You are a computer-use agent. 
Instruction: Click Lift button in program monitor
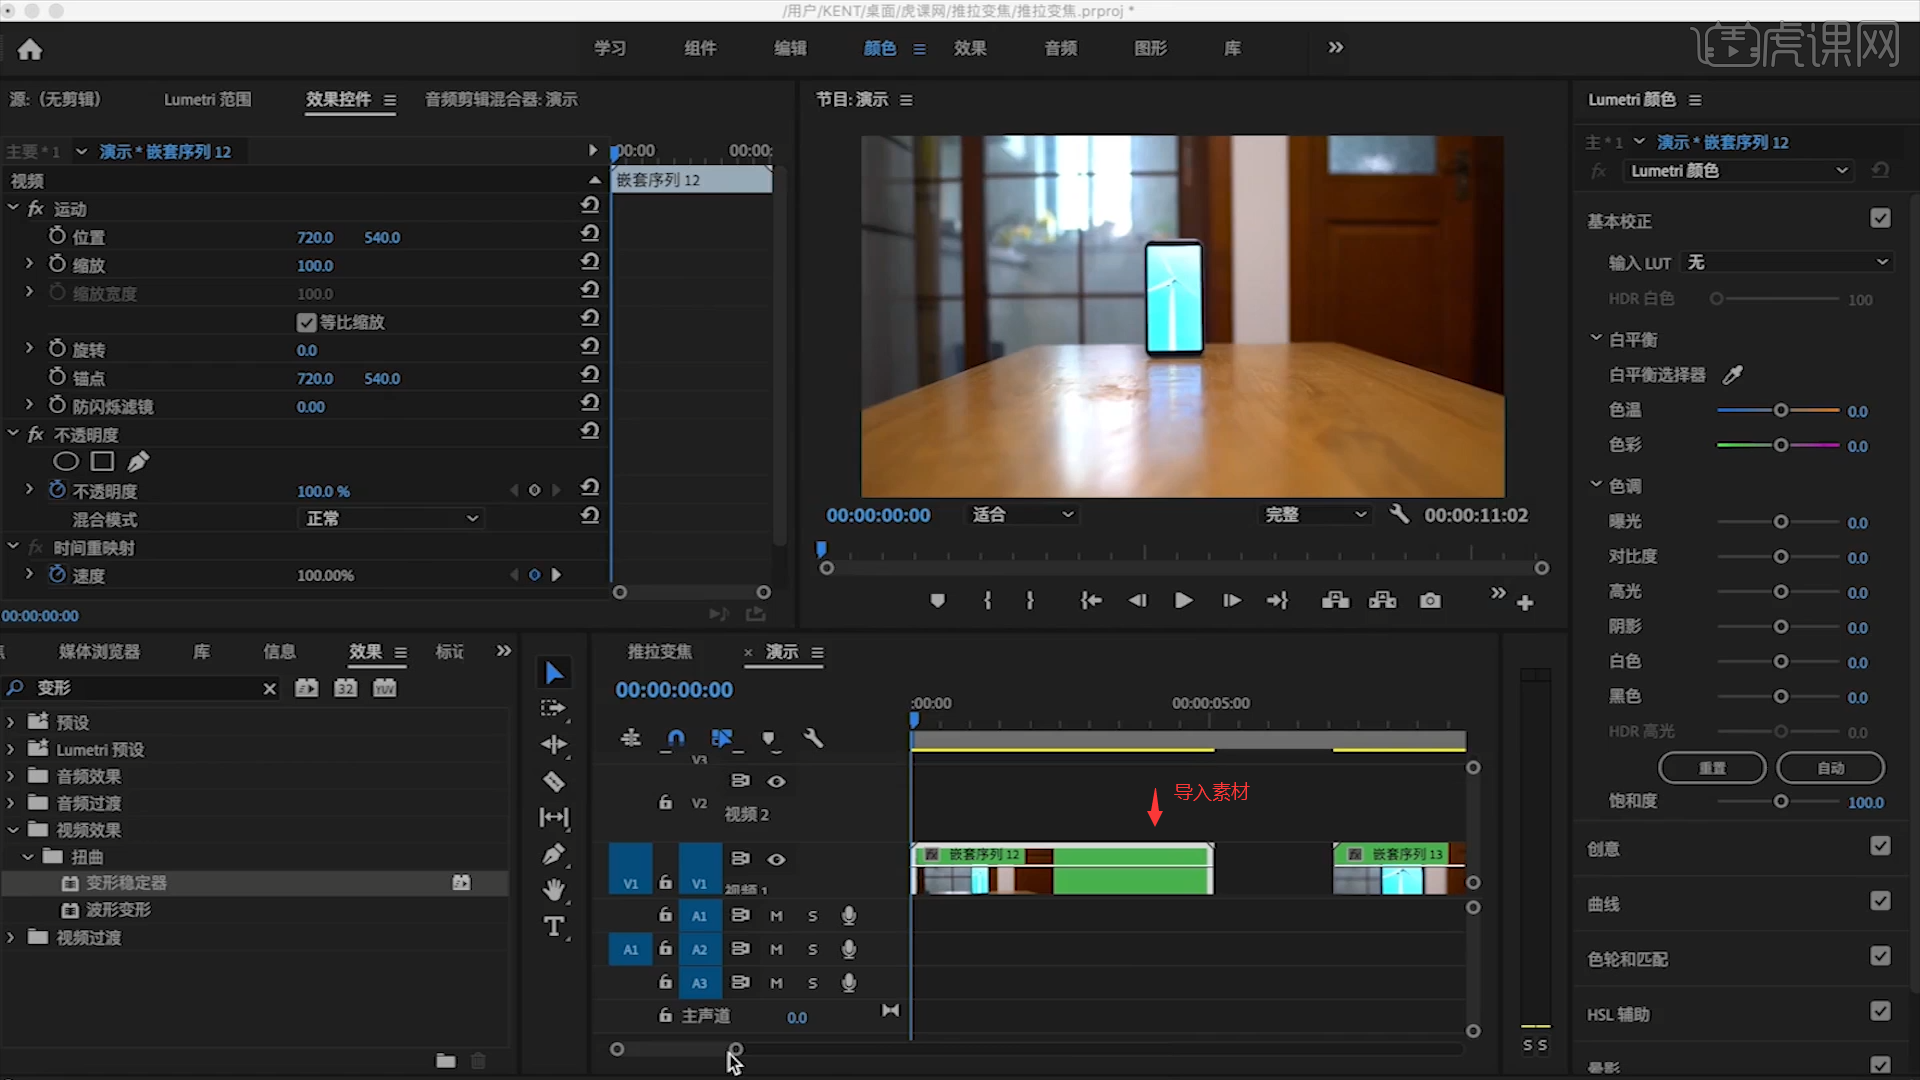(x=1335, y=601)
